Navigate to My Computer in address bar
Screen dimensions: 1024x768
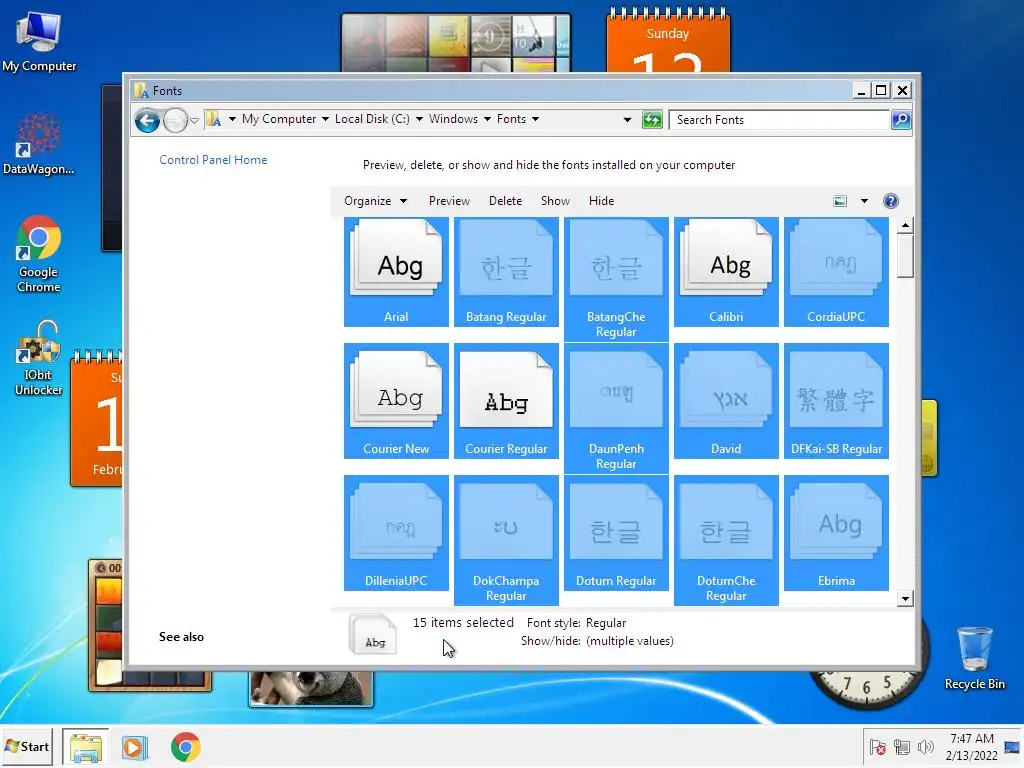[x=279, y=120]
